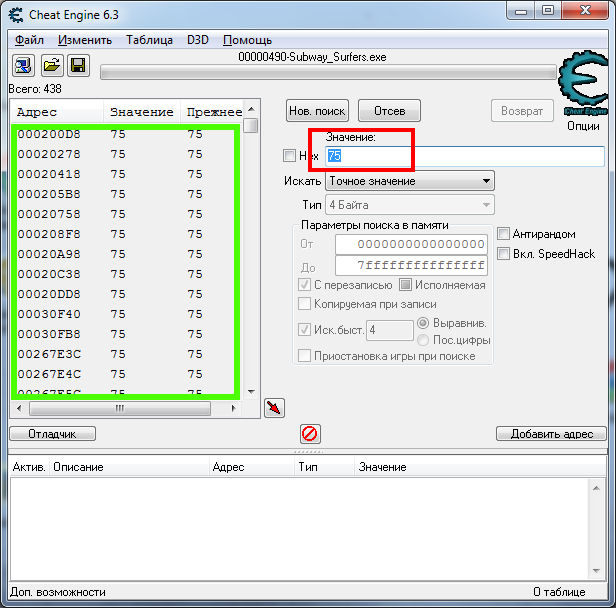The height and width of the screenshot is (608, 616).
Task: Select address row 00020A98
Action: point(126,255)
